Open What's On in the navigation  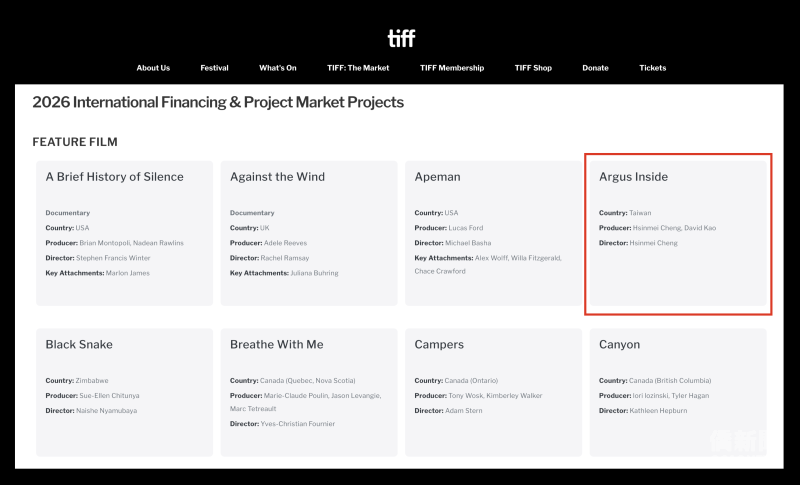point(278,68)
